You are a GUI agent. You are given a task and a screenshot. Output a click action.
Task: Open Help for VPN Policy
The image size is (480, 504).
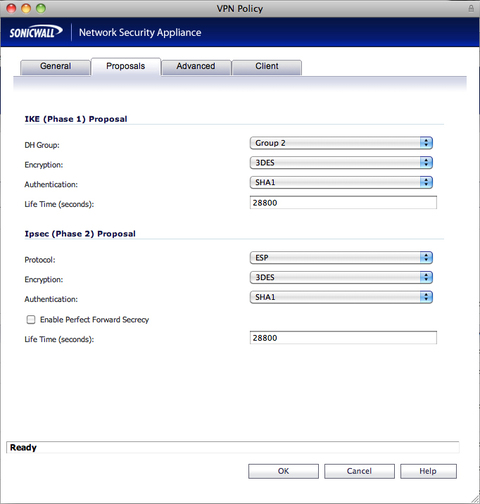click(428, 471)
